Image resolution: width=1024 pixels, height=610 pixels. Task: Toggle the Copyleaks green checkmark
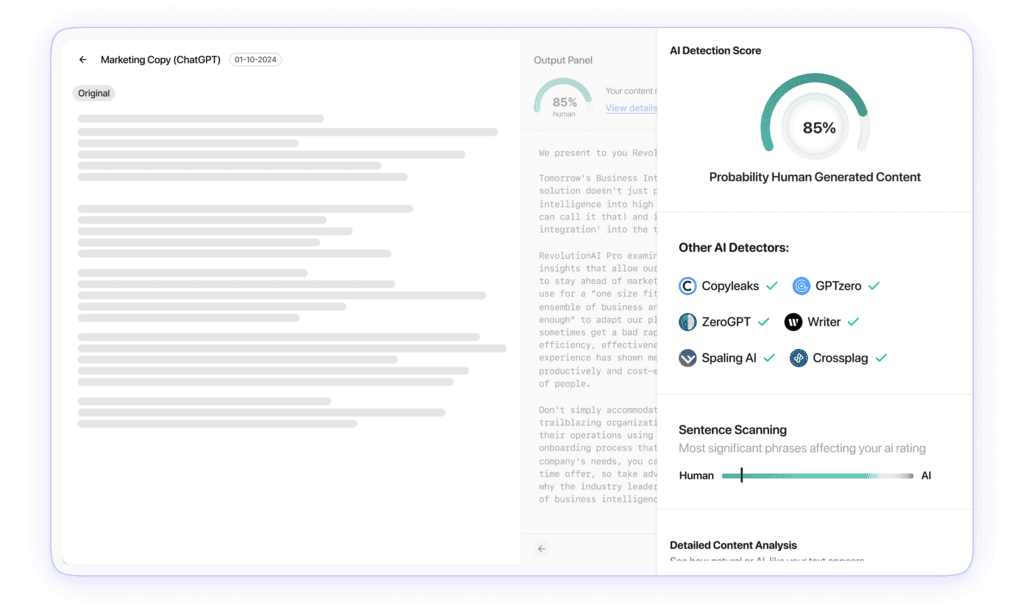tap(773, 286)
